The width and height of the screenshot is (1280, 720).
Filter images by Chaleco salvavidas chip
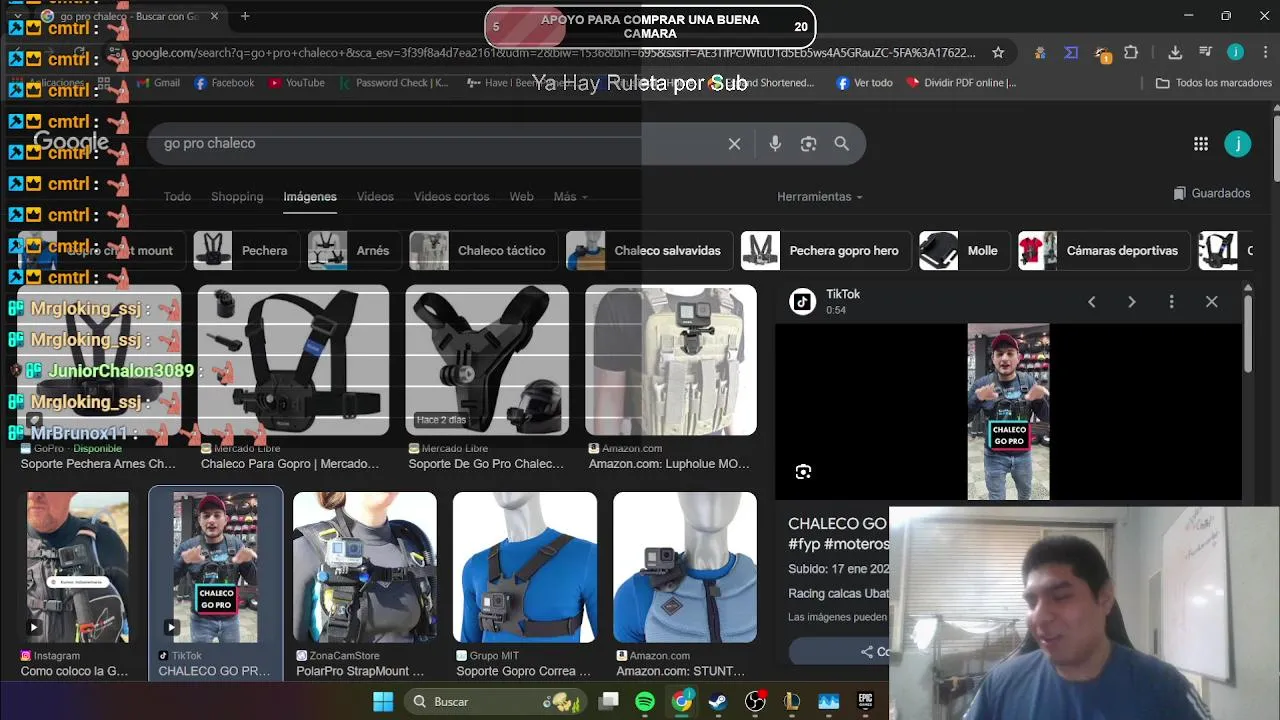pyautogui.click(x=648, y=251)
